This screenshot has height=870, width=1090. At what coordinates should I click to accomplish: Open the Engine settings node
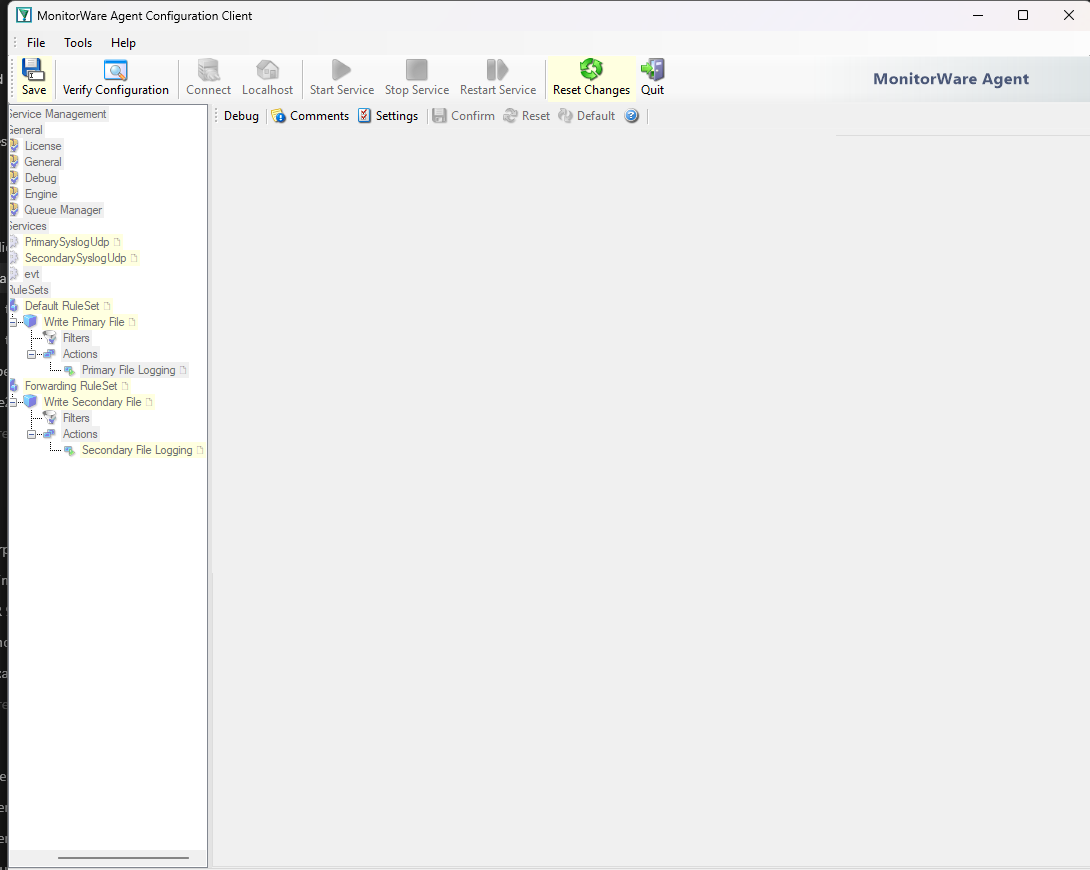click(41, 194)
